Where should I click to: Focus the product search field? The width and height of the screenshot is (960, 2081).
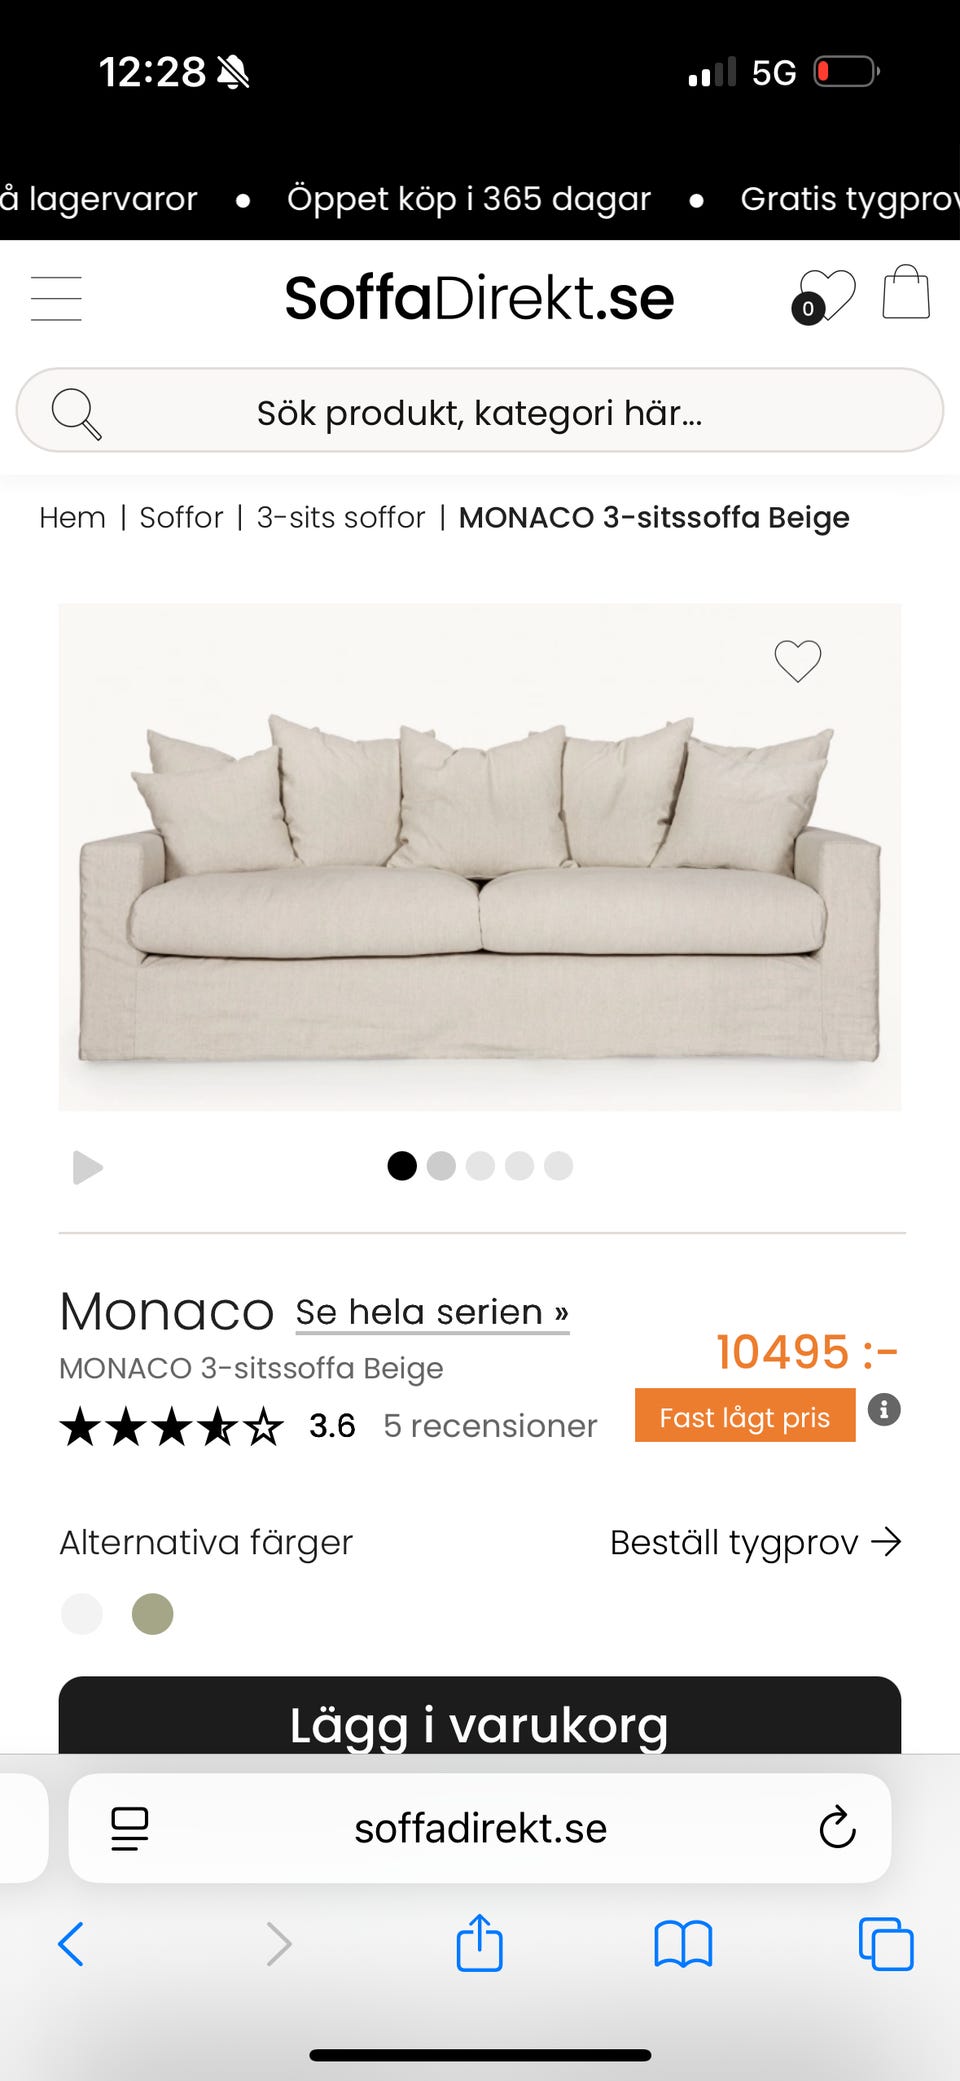(480, 411)
